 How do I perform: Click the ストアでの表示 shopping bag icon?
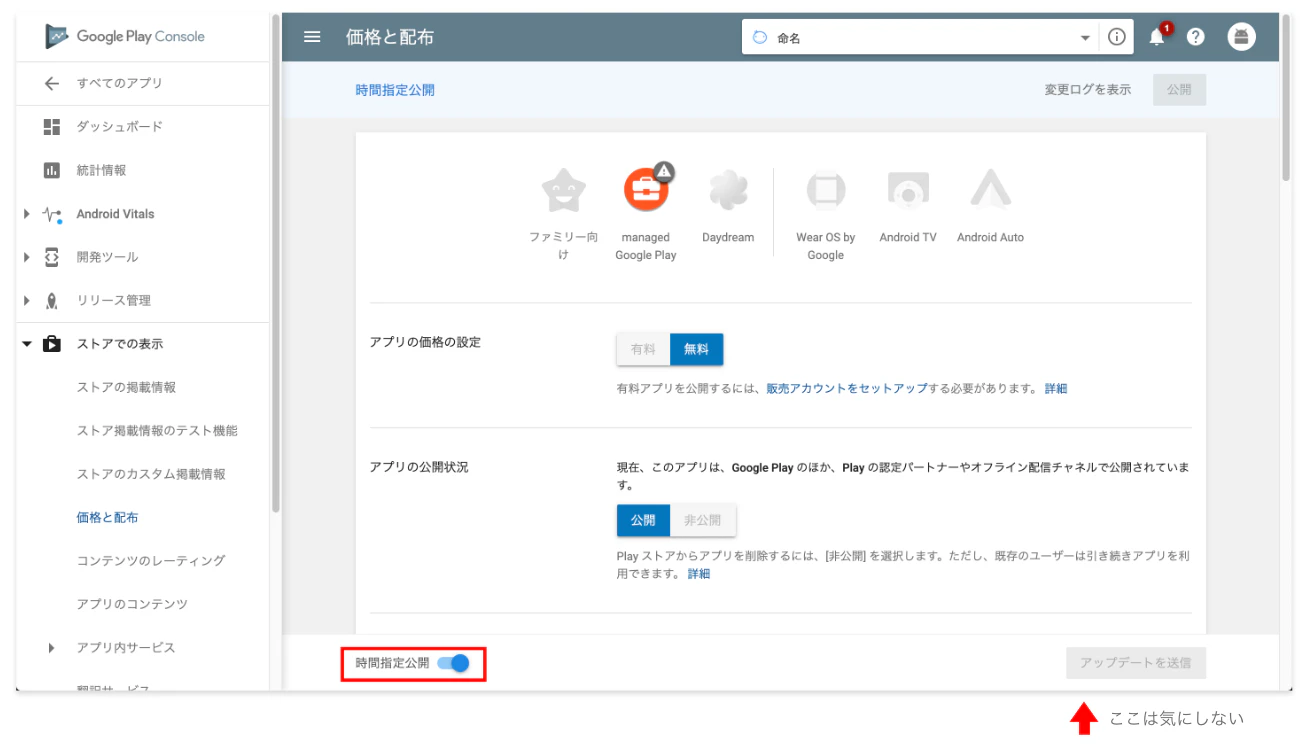pos(52,344)
